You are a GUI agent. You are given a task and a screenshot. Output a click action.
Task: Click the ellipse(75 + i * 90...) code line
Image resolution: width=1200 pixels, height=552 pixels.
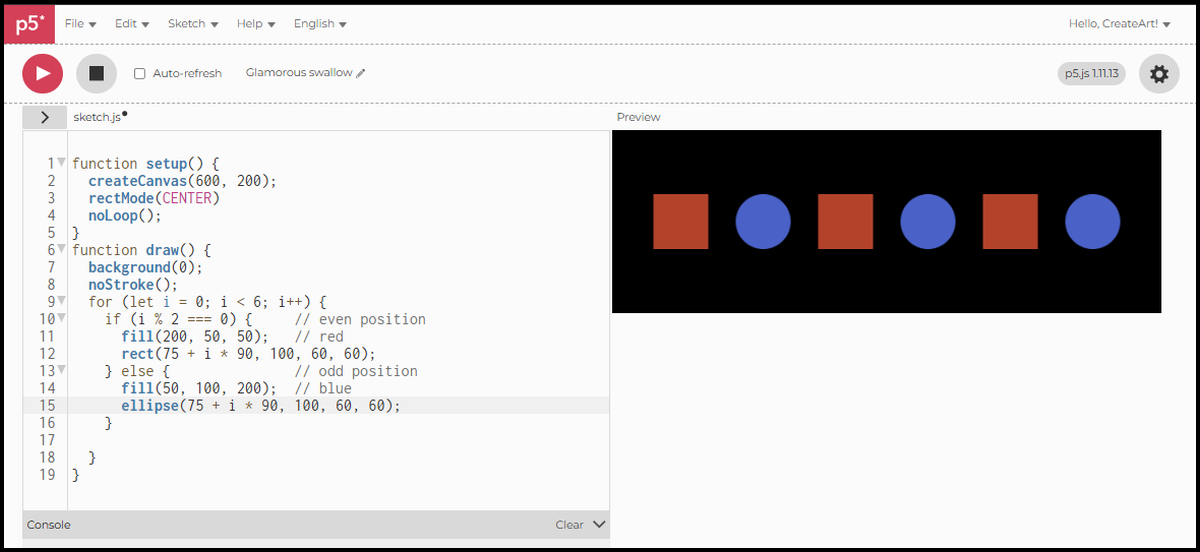click(261, 405)
